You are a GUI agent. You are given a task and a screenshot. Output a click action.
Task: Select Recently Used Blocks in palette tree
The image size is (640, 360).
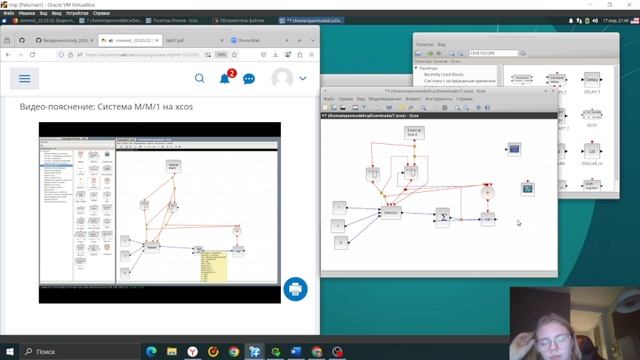[x=444, y=74]
